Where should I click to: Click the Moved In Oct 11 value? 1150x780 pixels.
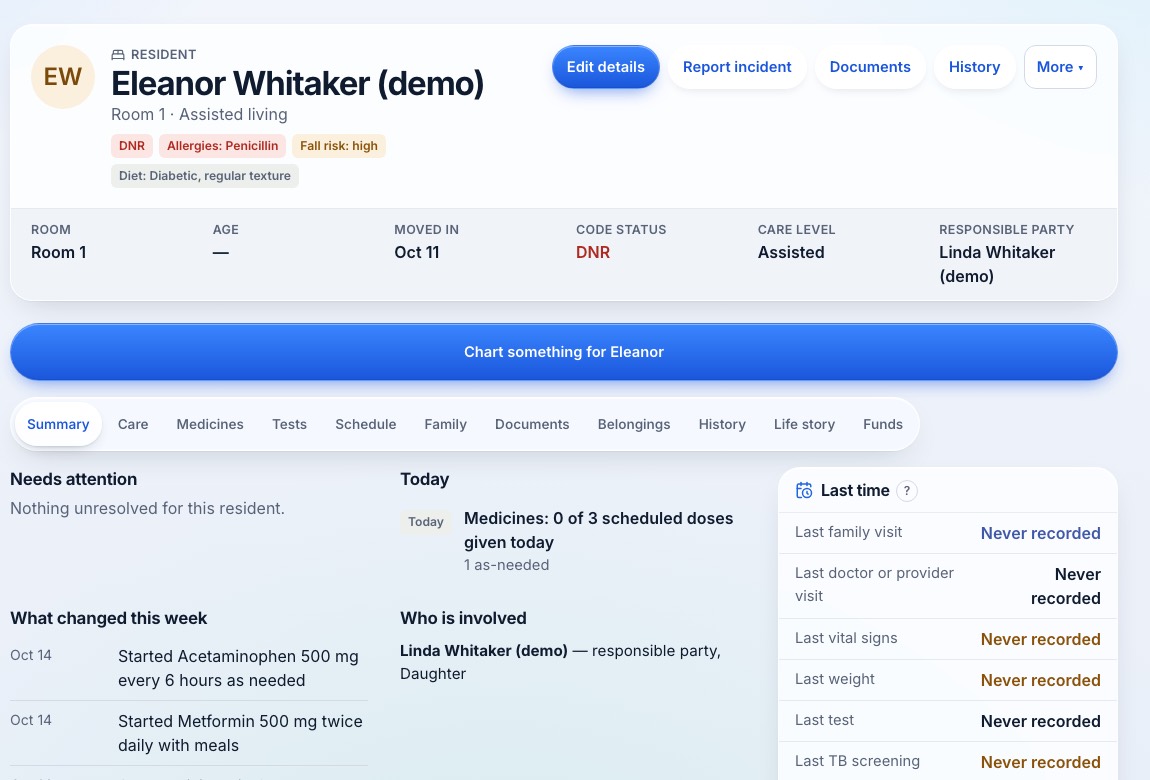417,252
